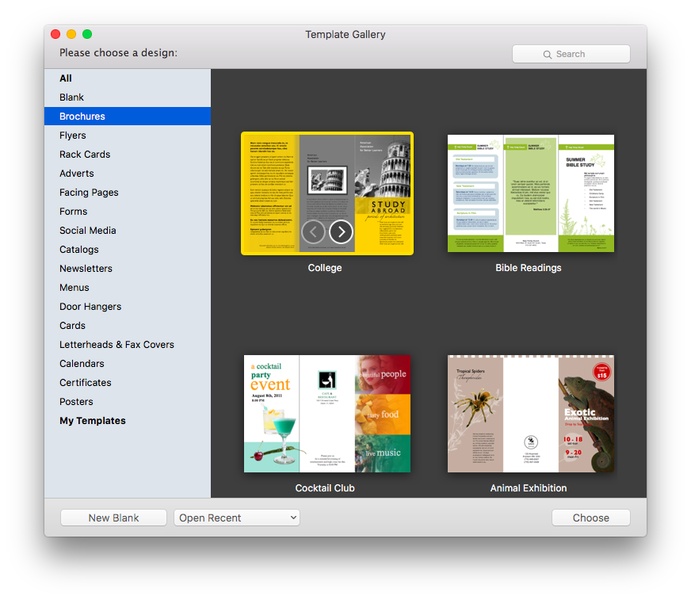
Task: Go to My Templates section
Action: (x=93, y=421)
